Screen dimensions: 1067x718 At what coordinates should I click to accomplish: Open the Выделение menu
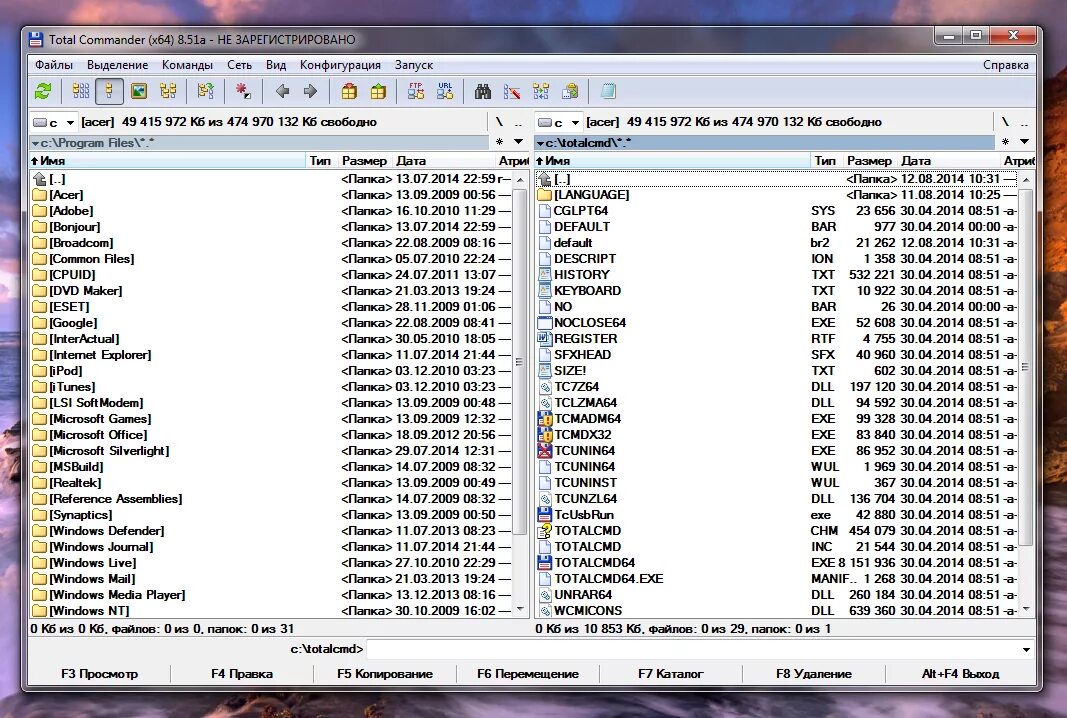pos(118,65)
